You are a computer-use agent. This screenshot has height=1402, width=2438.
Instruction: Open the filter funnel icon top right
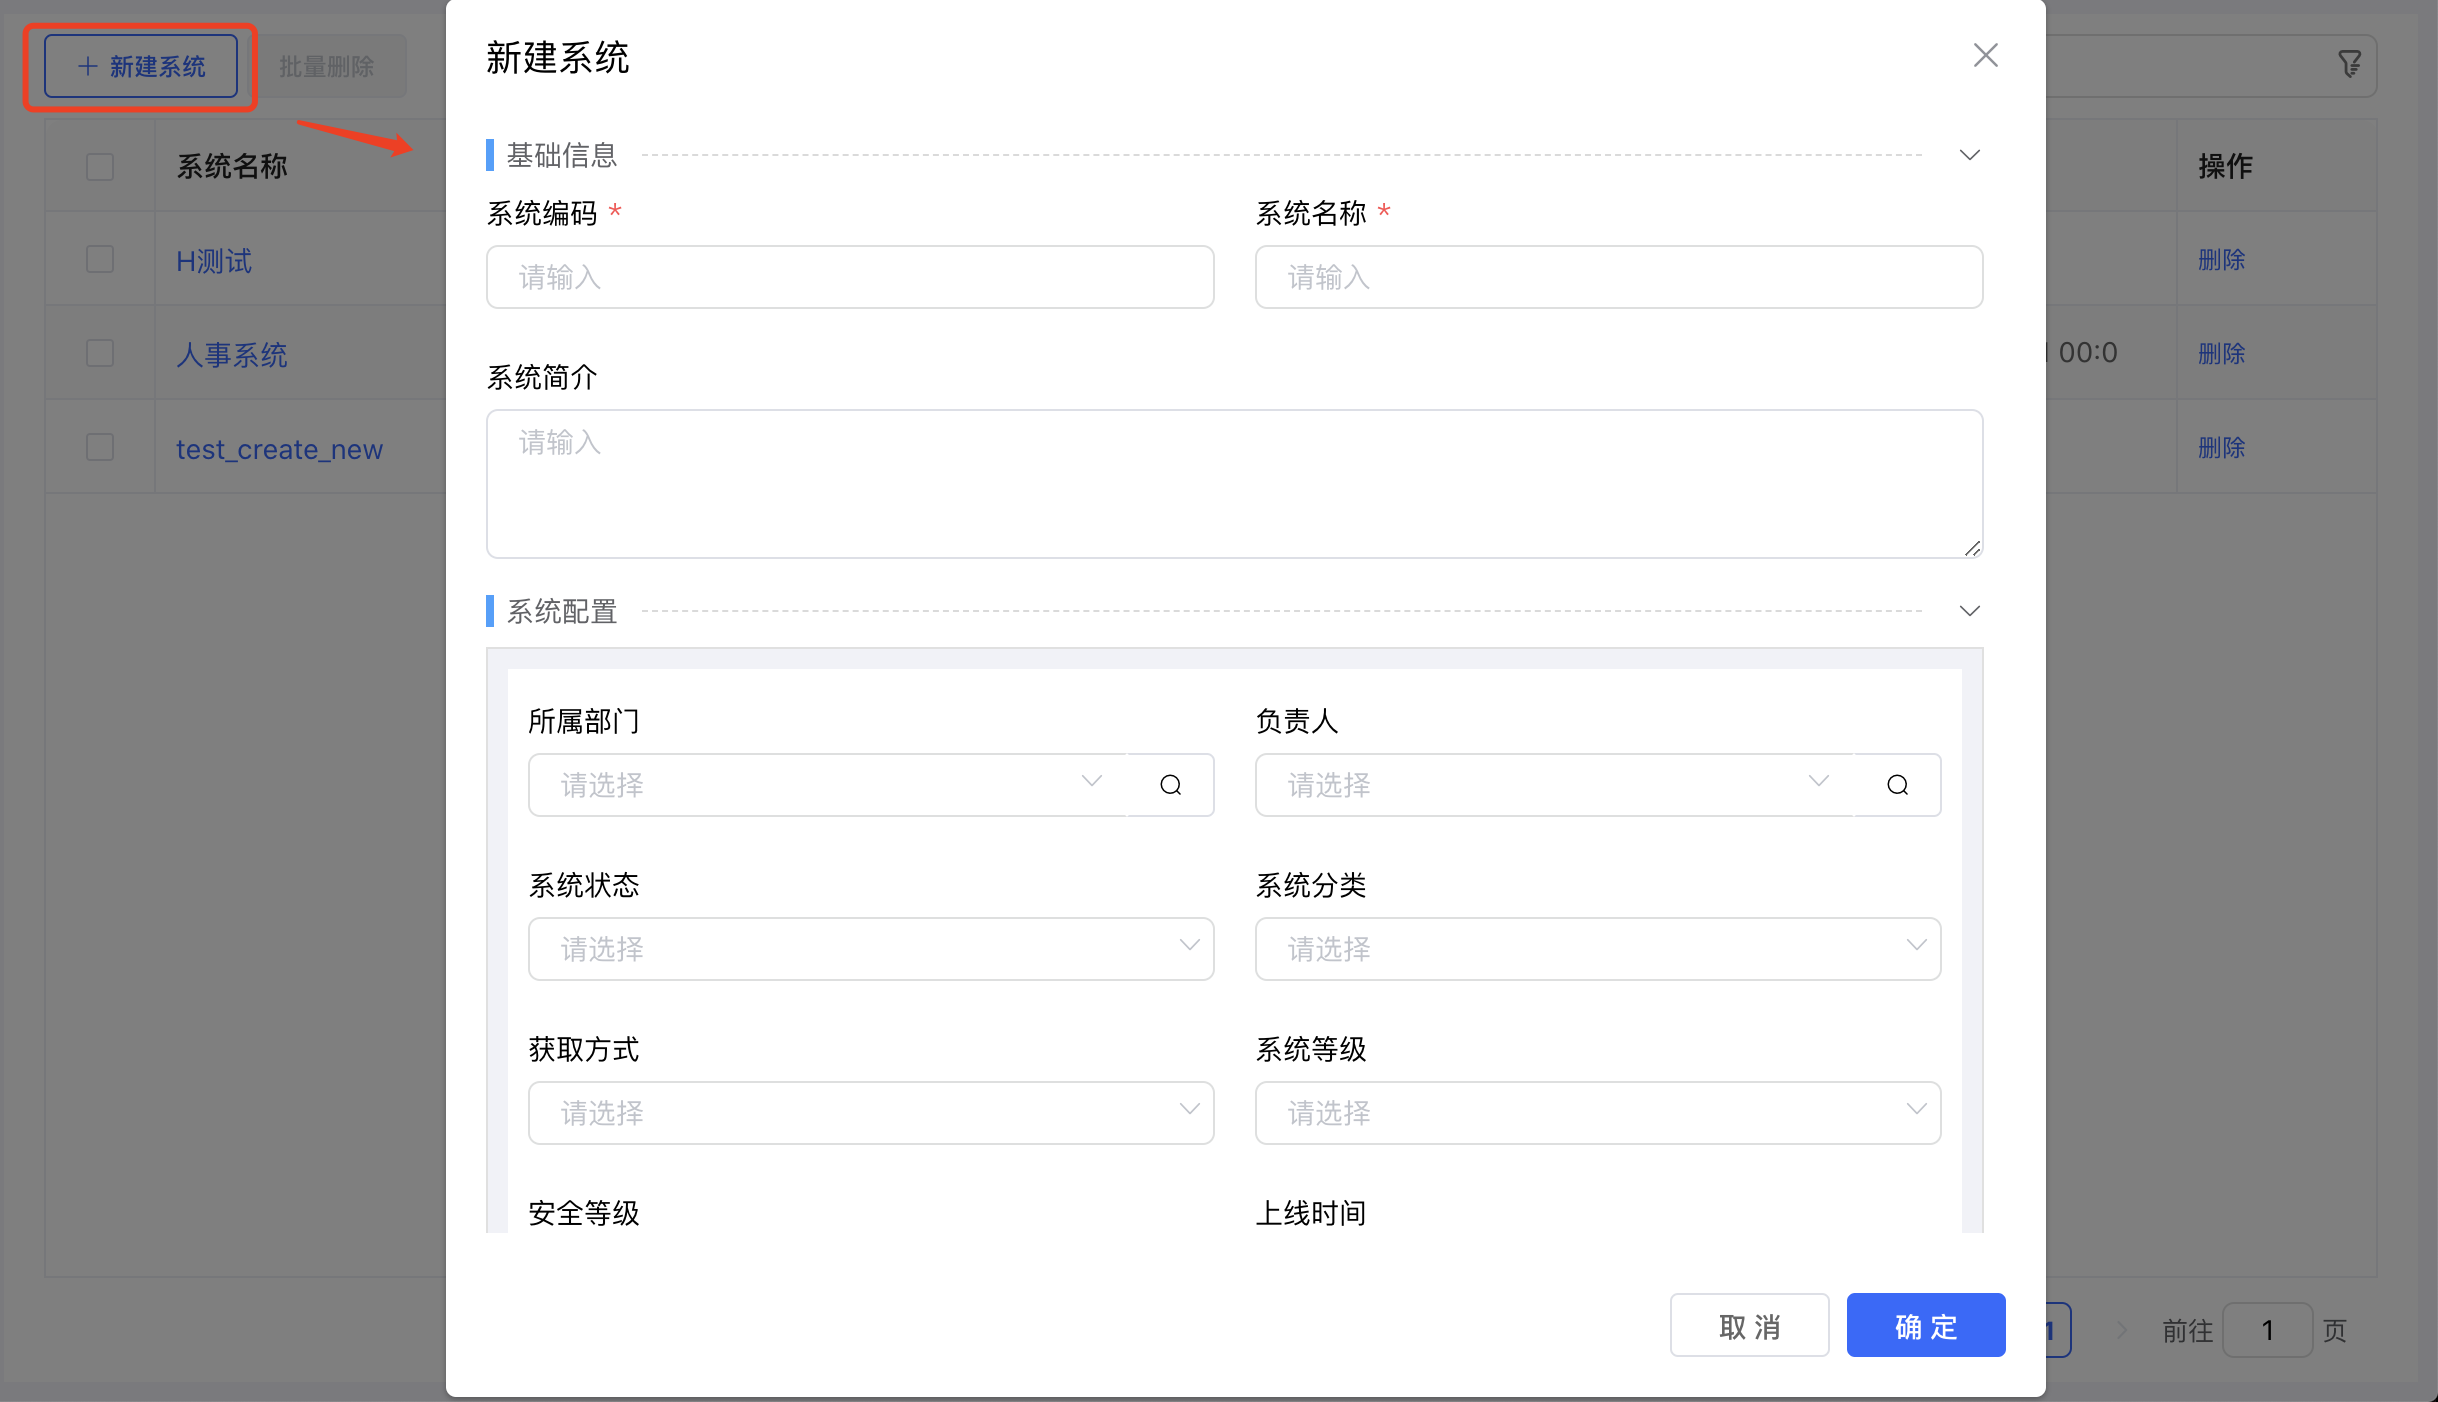pos(2349,64)
